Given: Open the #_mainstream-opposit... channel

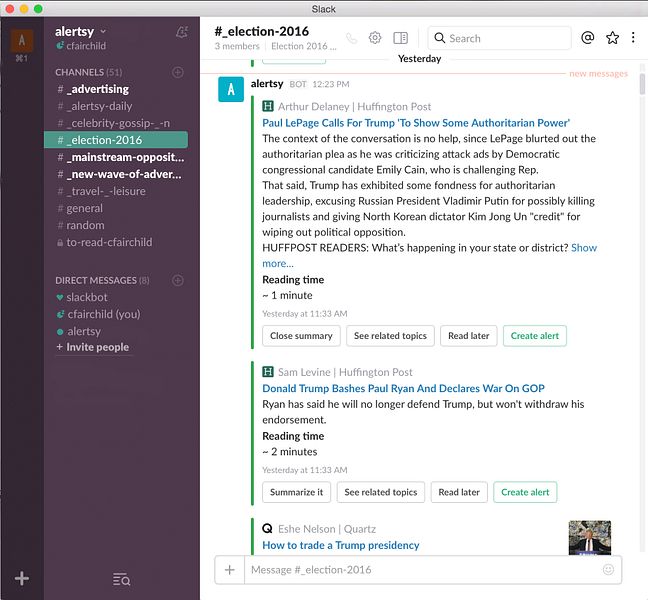Looking at the screenshot, I should 116,157.
